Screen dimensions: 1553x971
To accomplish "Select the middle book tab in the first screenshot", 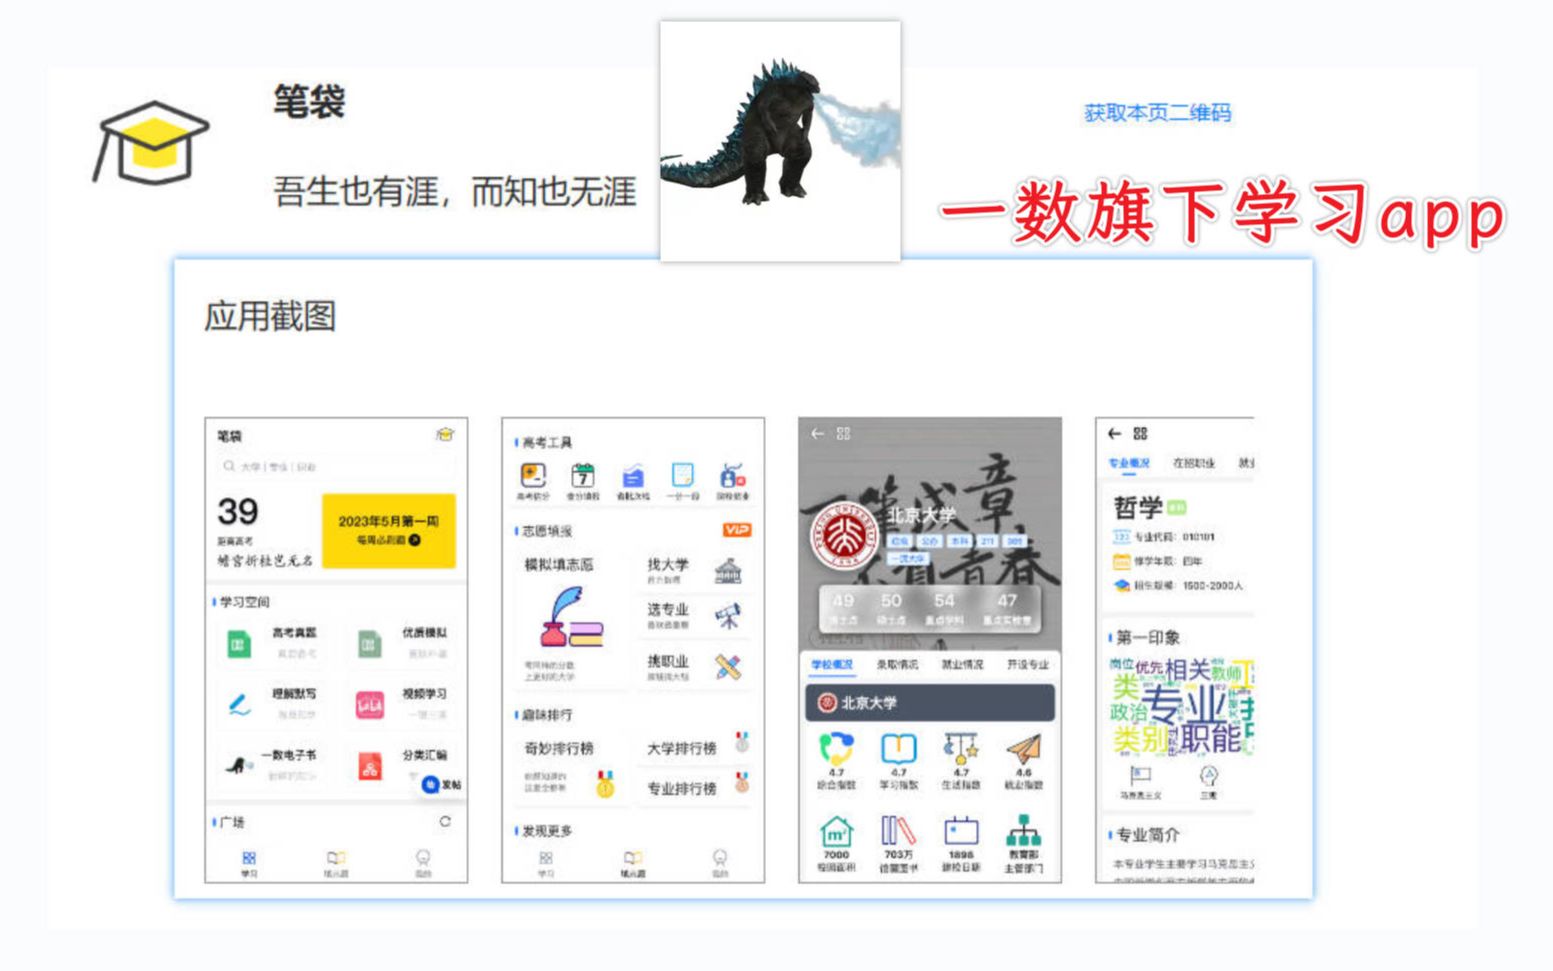I will pyautogui.click(x=336, y=864).
